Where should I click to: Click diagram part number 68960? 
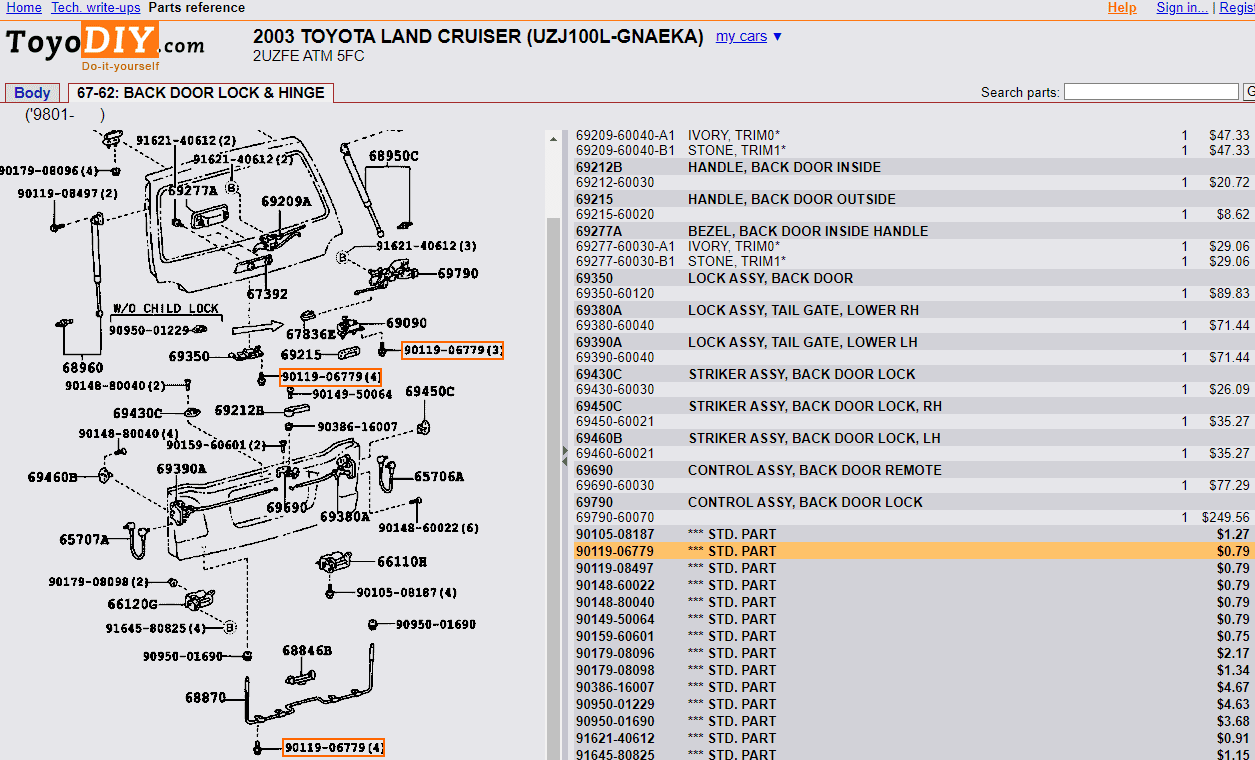coord(83,368)
